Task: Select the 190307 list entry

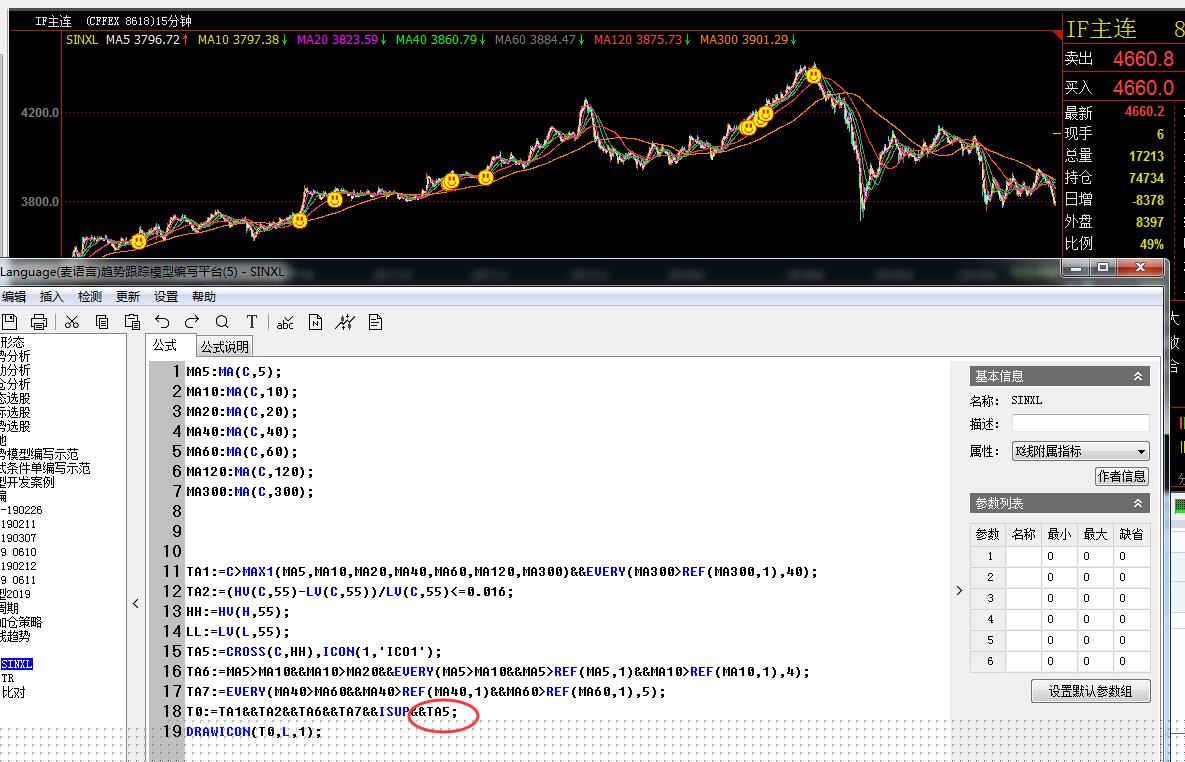Action: click(18, 538)
